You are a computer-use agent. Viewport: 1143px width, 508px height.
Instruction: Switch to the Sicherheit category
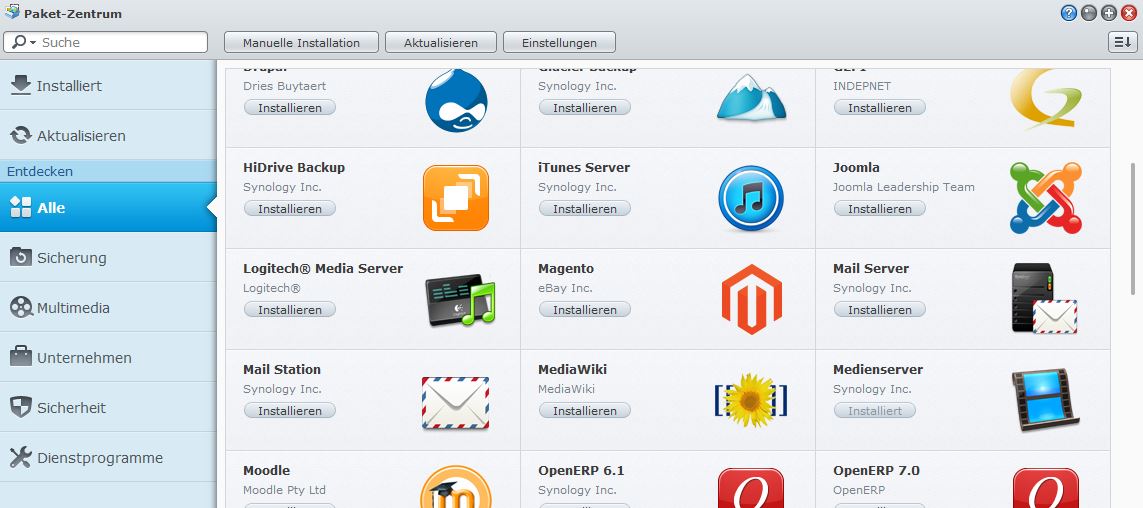click(x=108, y=408)
